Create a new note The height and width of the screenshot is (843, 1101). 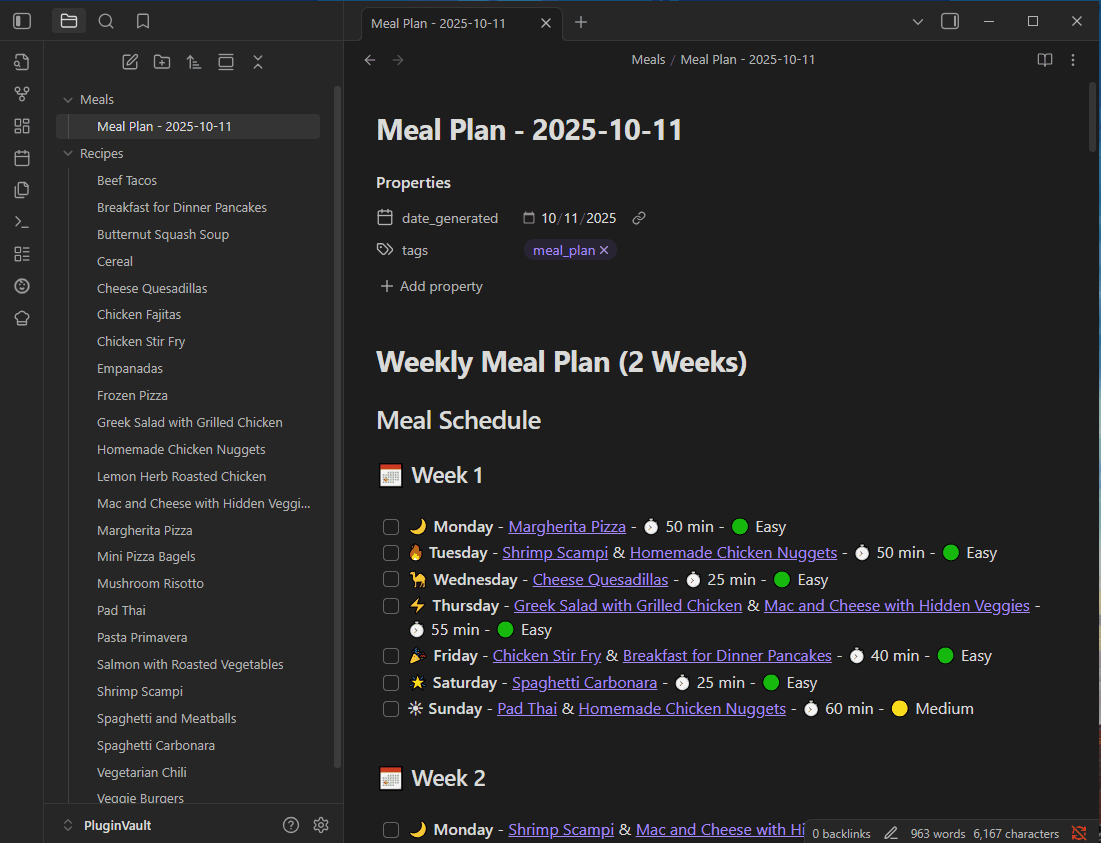[130, 62]
